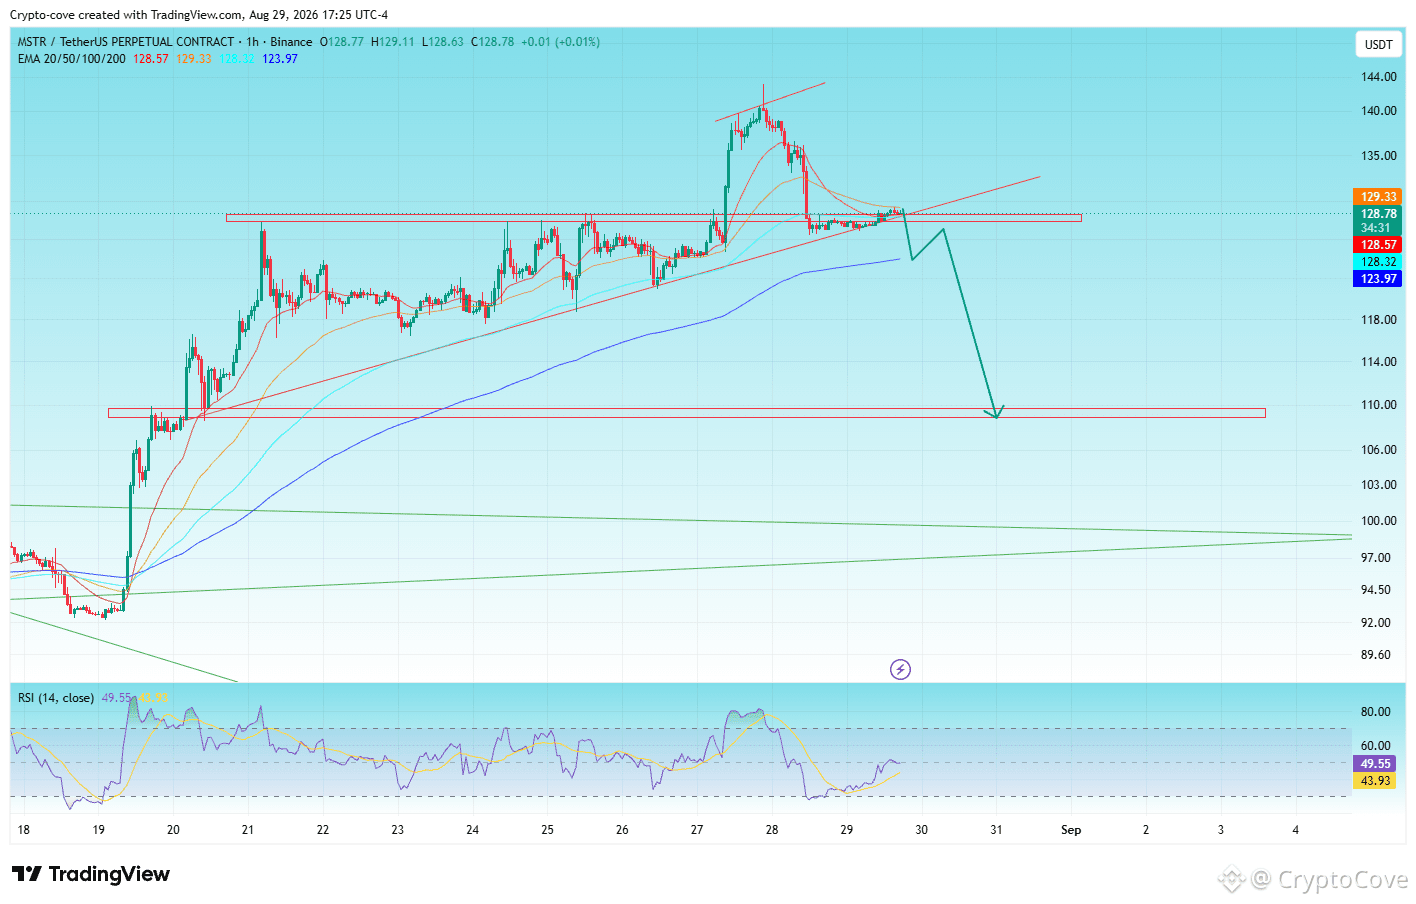Viewport: 1416px width, 904px height.
Task: Click the "100.00" price axis label
Action: click(x=1379, y=521)
